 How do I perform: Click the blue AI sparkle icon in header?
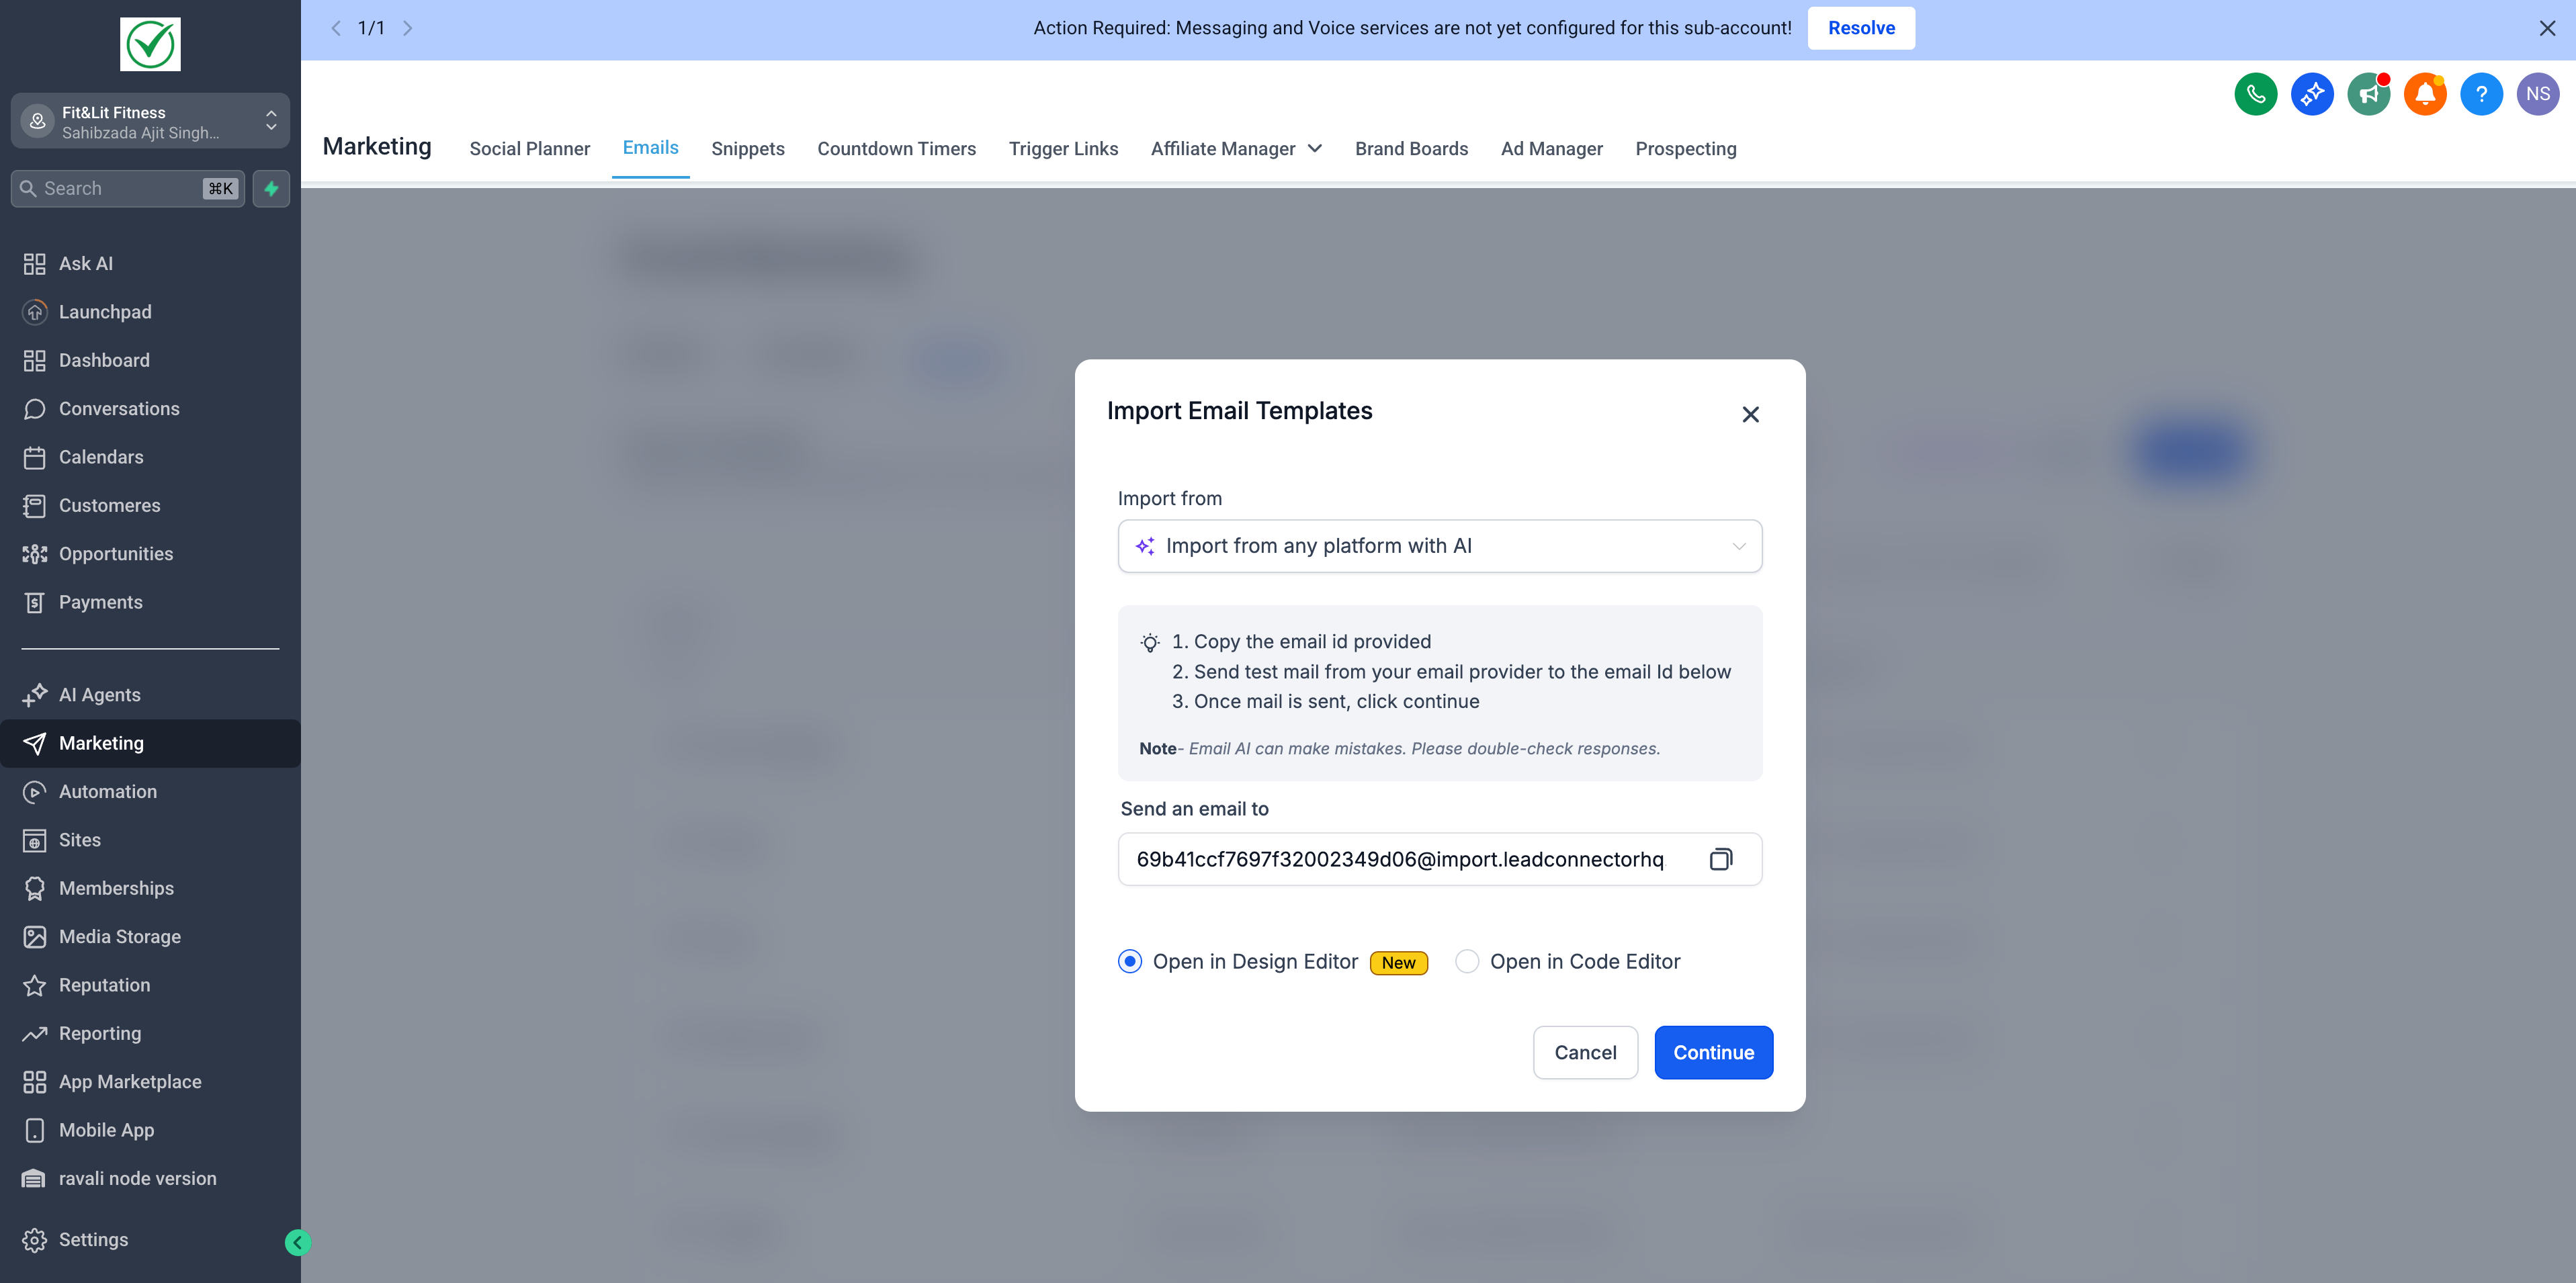pos(2311,94)
